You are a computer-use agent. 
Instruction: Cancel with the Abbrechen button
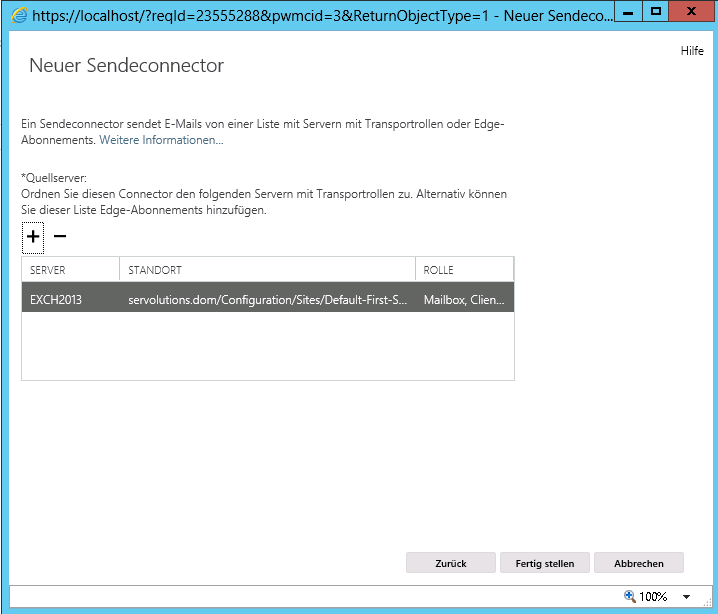point(638,563)
